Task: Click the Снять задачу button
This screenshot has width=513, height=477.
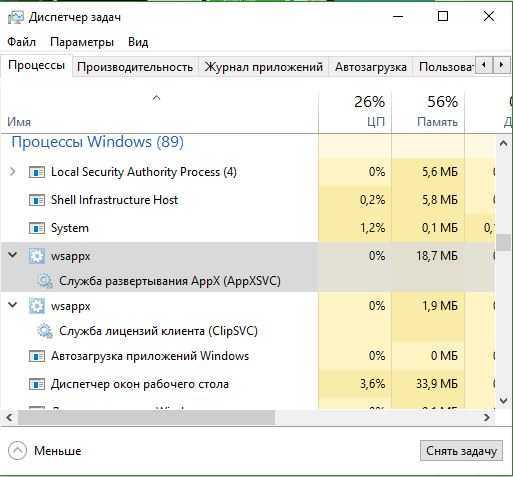Action: 461,451
